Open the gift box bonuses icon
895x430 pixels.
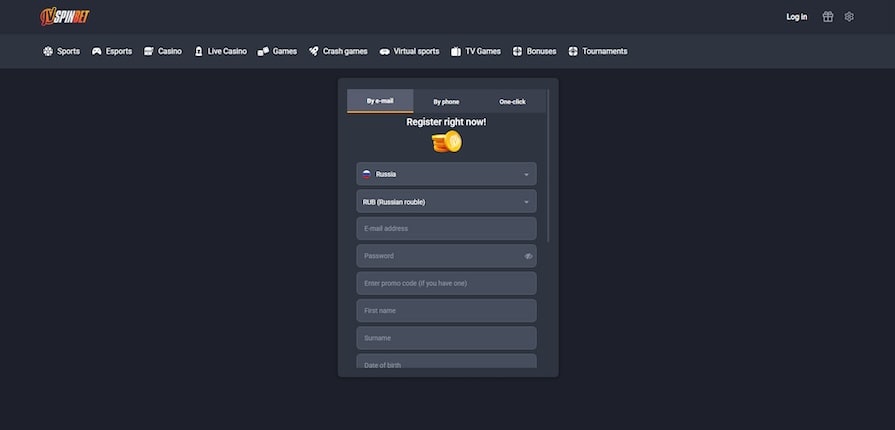(x=827, y=17)
